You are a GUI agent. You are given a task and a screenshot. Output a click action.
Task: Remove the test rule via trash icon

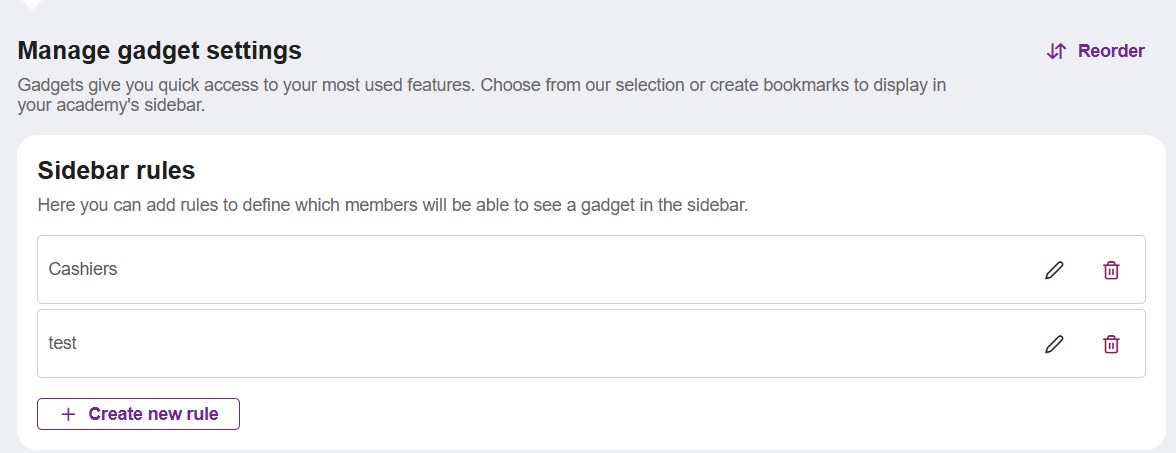pos(1111,344)
